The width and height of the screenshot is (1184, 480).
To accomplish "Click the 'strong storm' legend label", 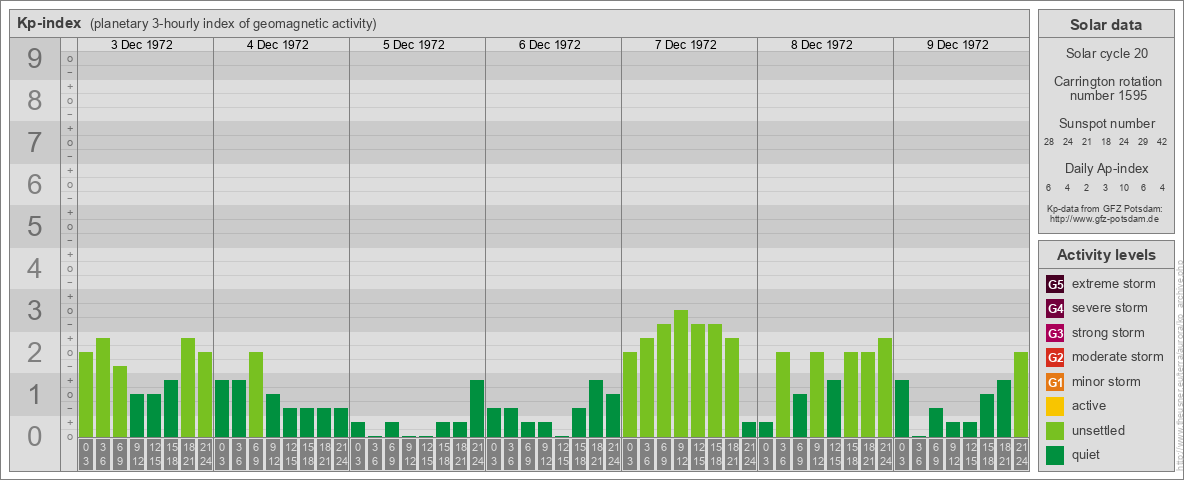I will 1108,333.
